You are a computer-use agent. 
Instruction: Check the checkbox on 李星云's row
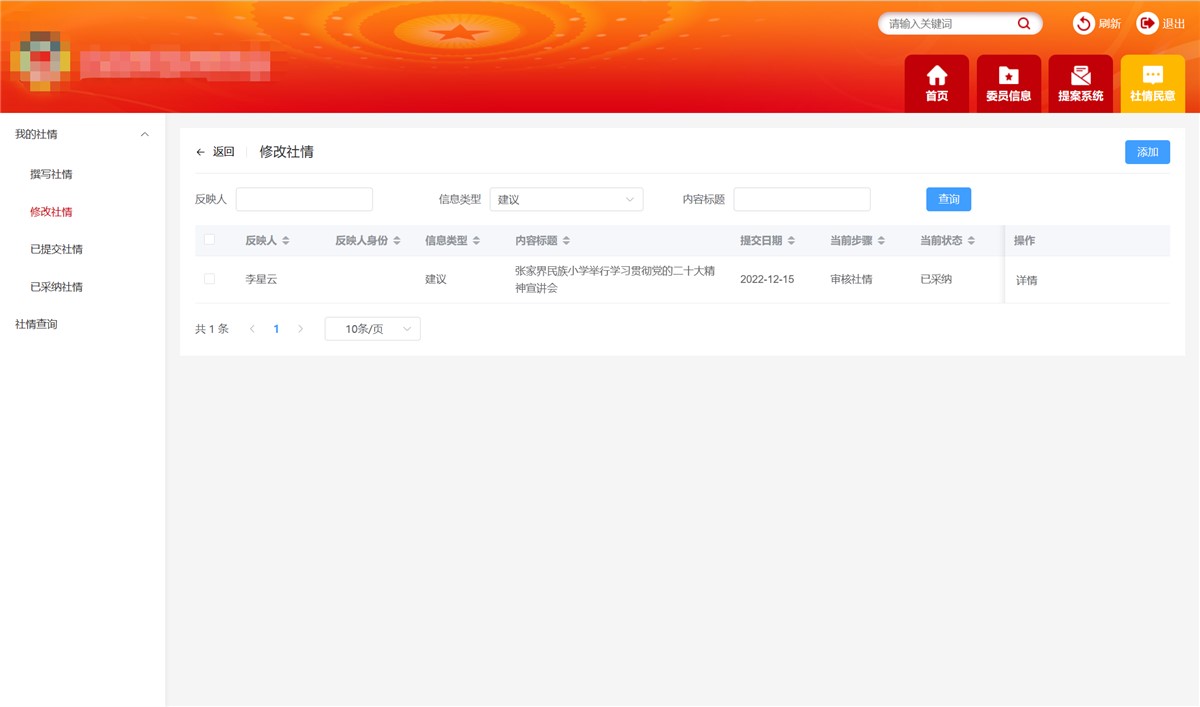tap(210, 279)
